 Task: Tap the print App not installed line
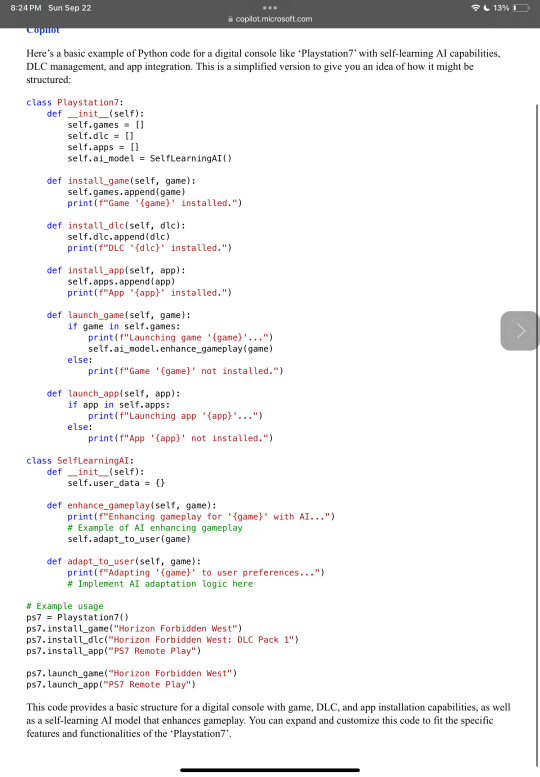pyautogui.click(x=180, y=439)
